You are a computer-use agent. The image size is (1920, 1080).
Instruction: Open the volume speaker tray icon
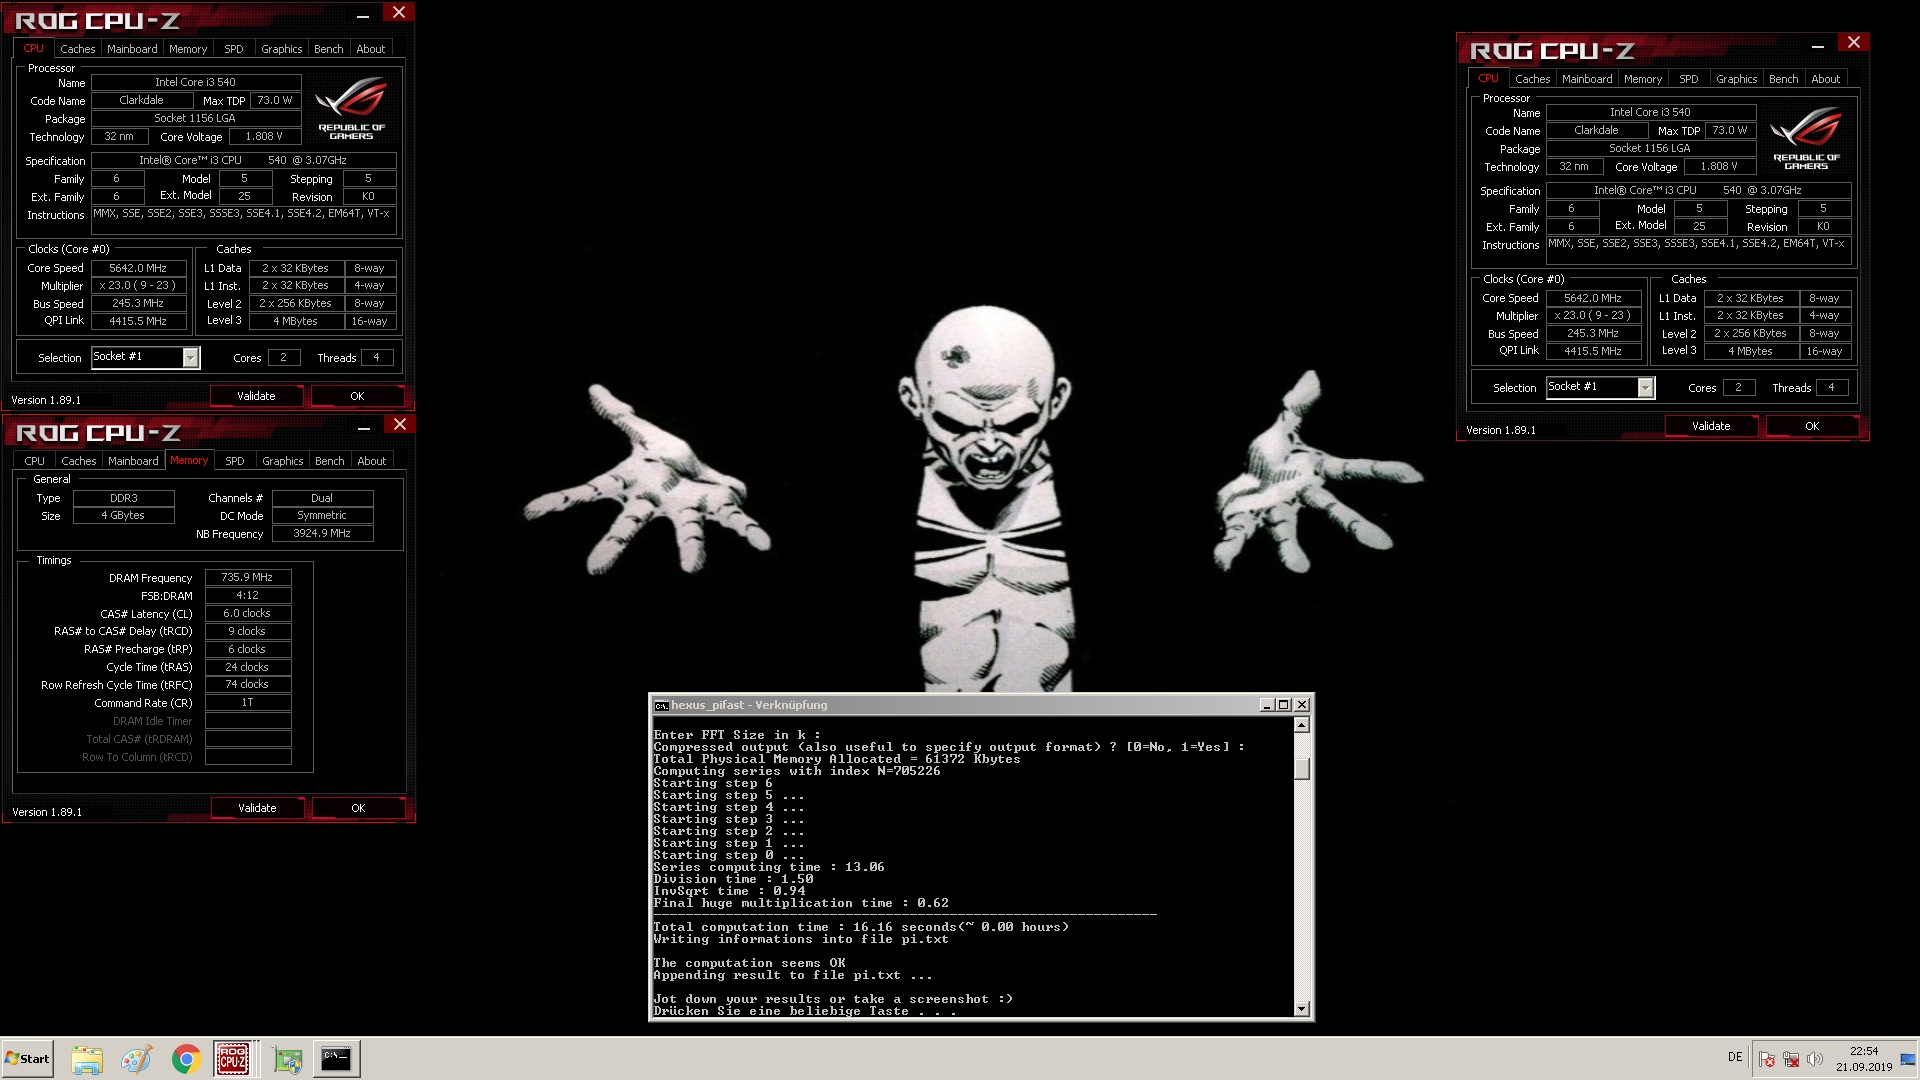coord(1815,1059)
